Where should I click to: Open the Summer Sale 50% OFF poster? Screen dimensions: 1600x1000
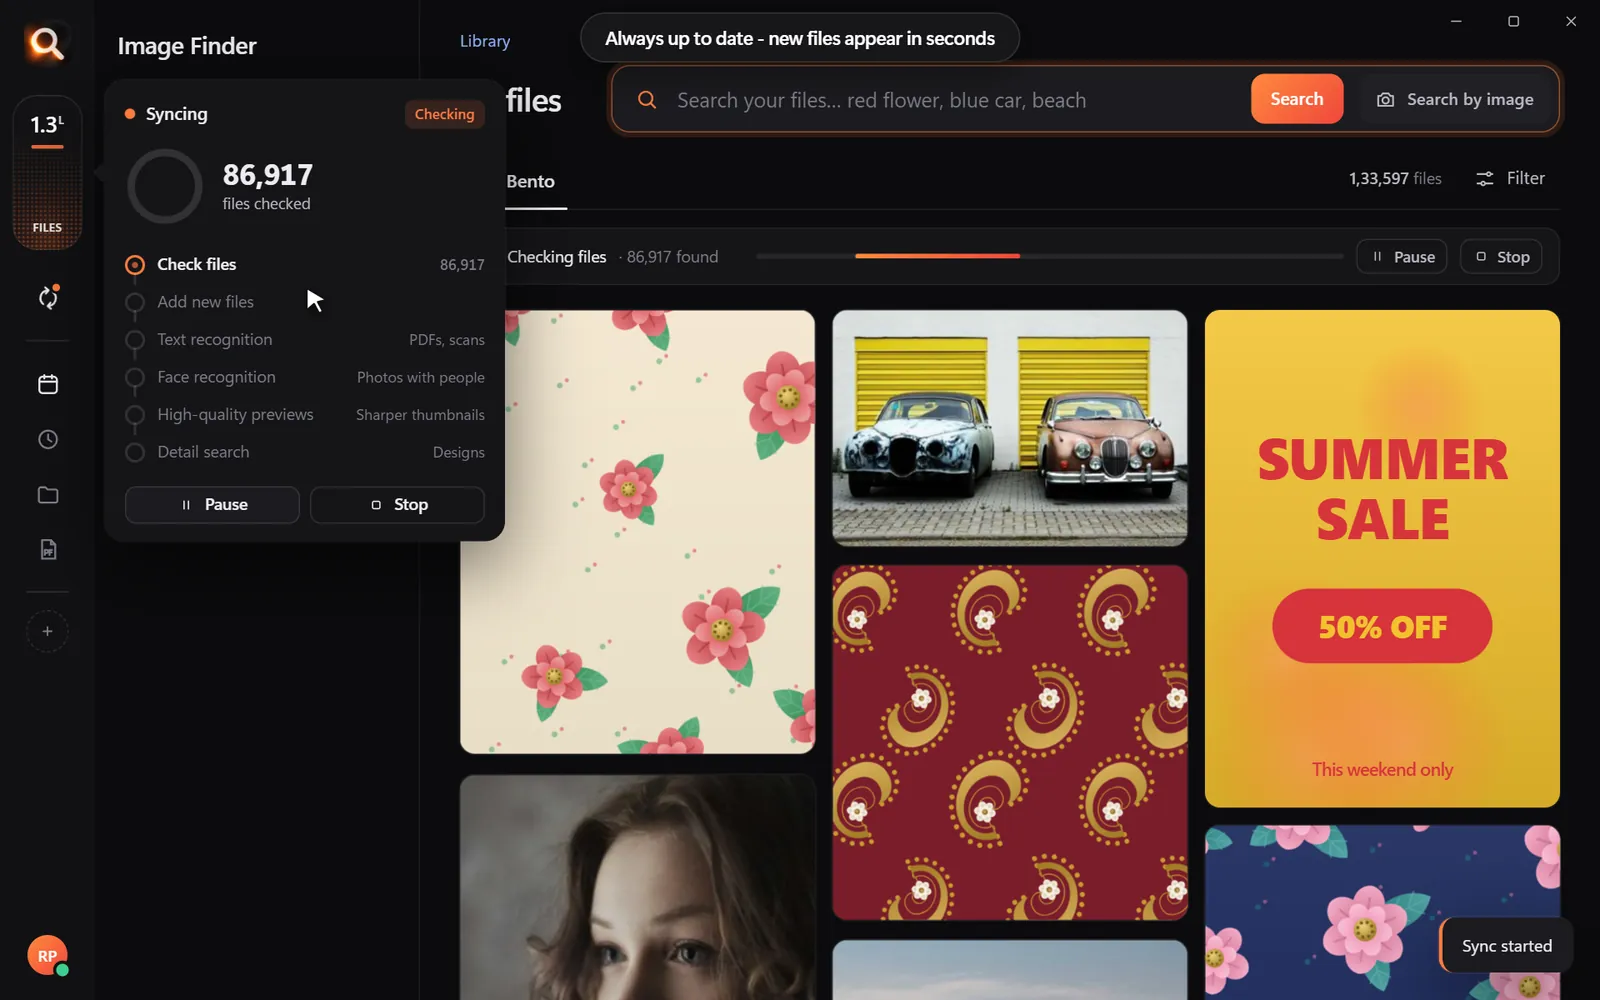pos(1382,559)
